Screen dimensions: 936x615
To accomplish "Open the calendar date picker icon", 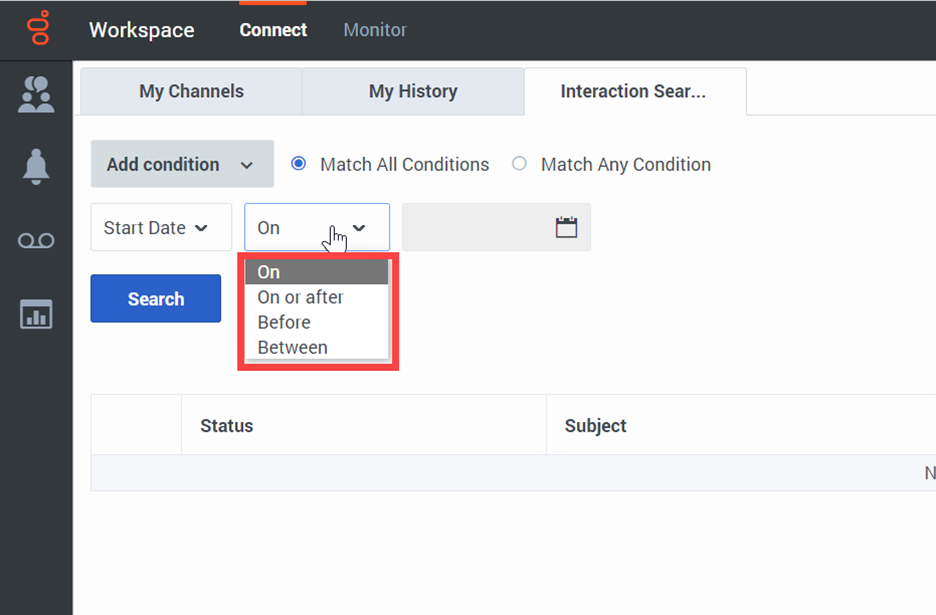I will 567,227.
